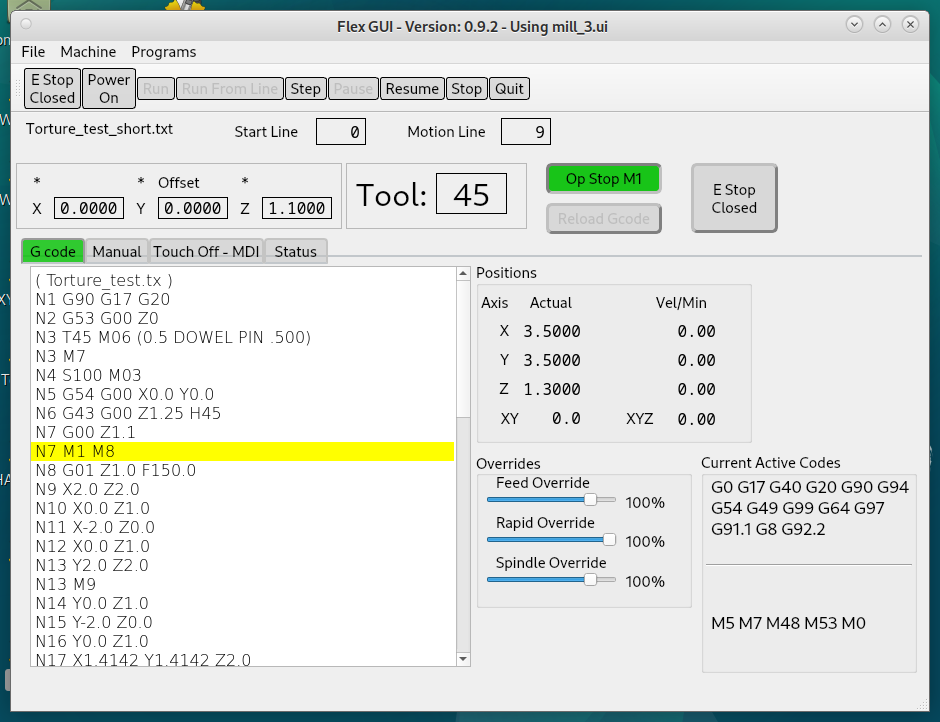Click the window menu button in title bar

point(26,24)
